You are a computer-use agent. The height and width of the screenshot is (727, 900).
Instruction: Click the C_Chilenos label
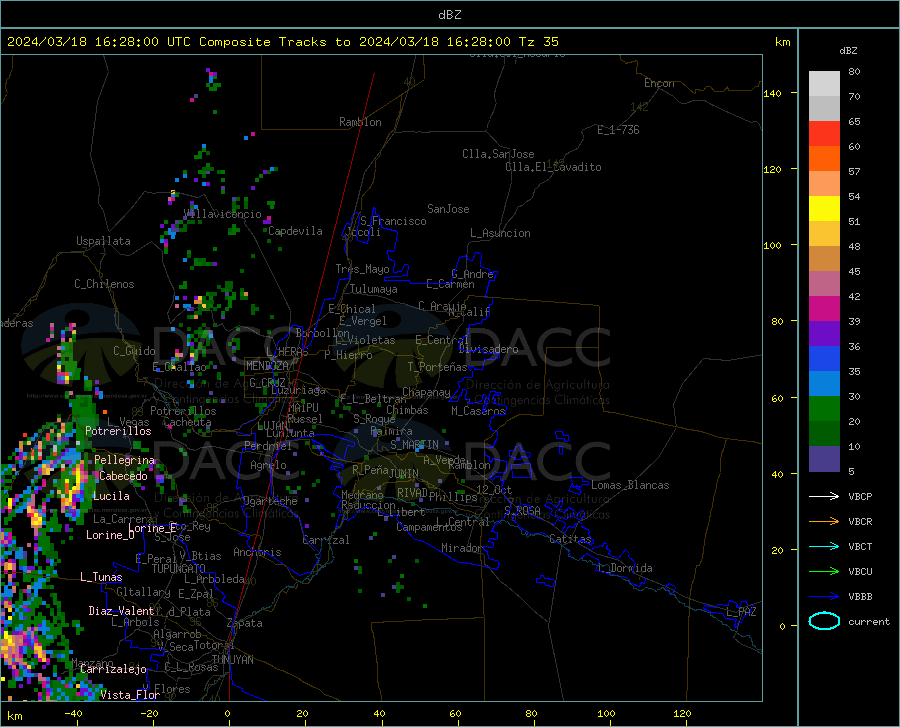(x=104, y=284)
